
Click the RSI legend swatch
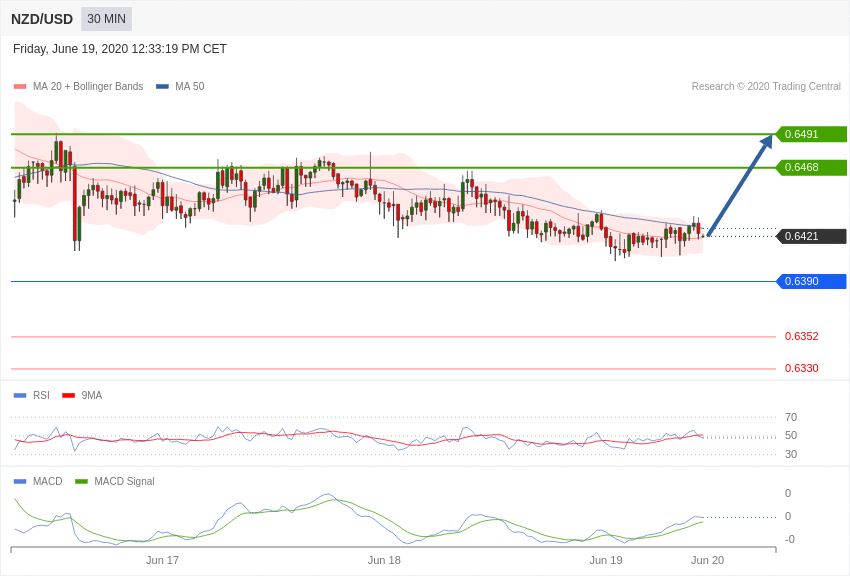[x=20, y=396]
